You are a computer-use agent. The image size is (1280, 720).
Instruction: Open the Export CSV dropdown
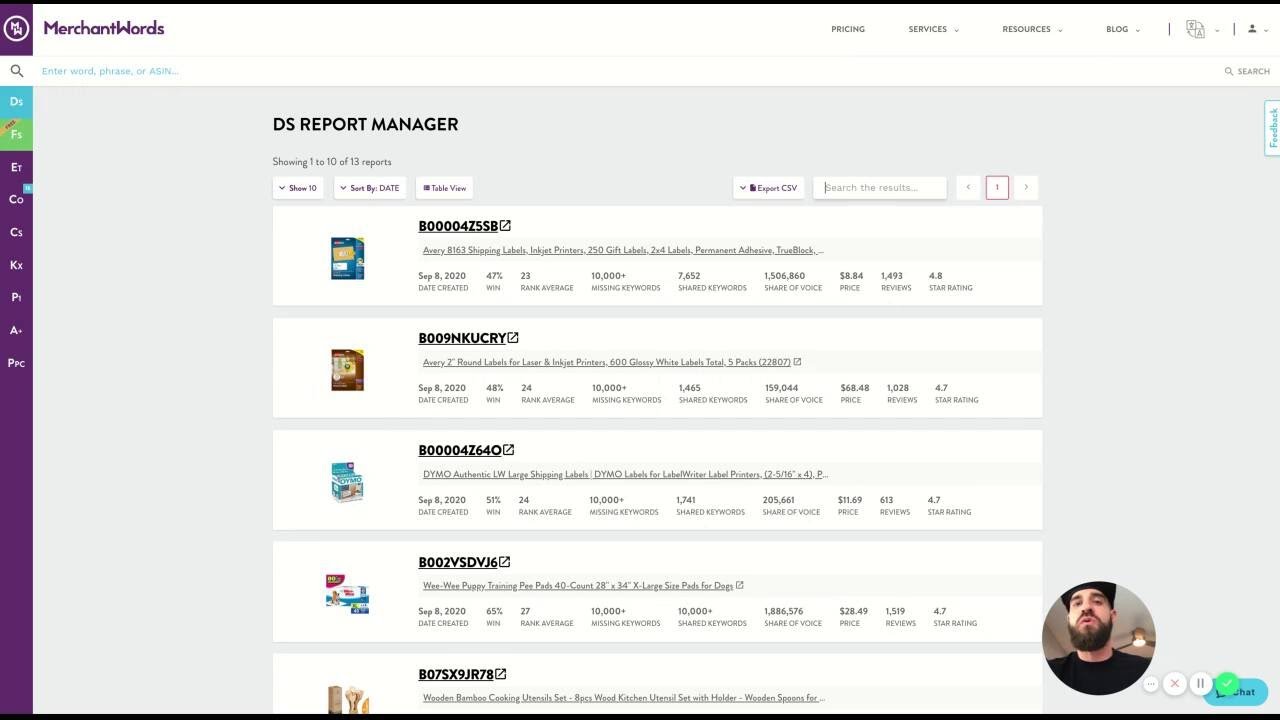point(769,188)
